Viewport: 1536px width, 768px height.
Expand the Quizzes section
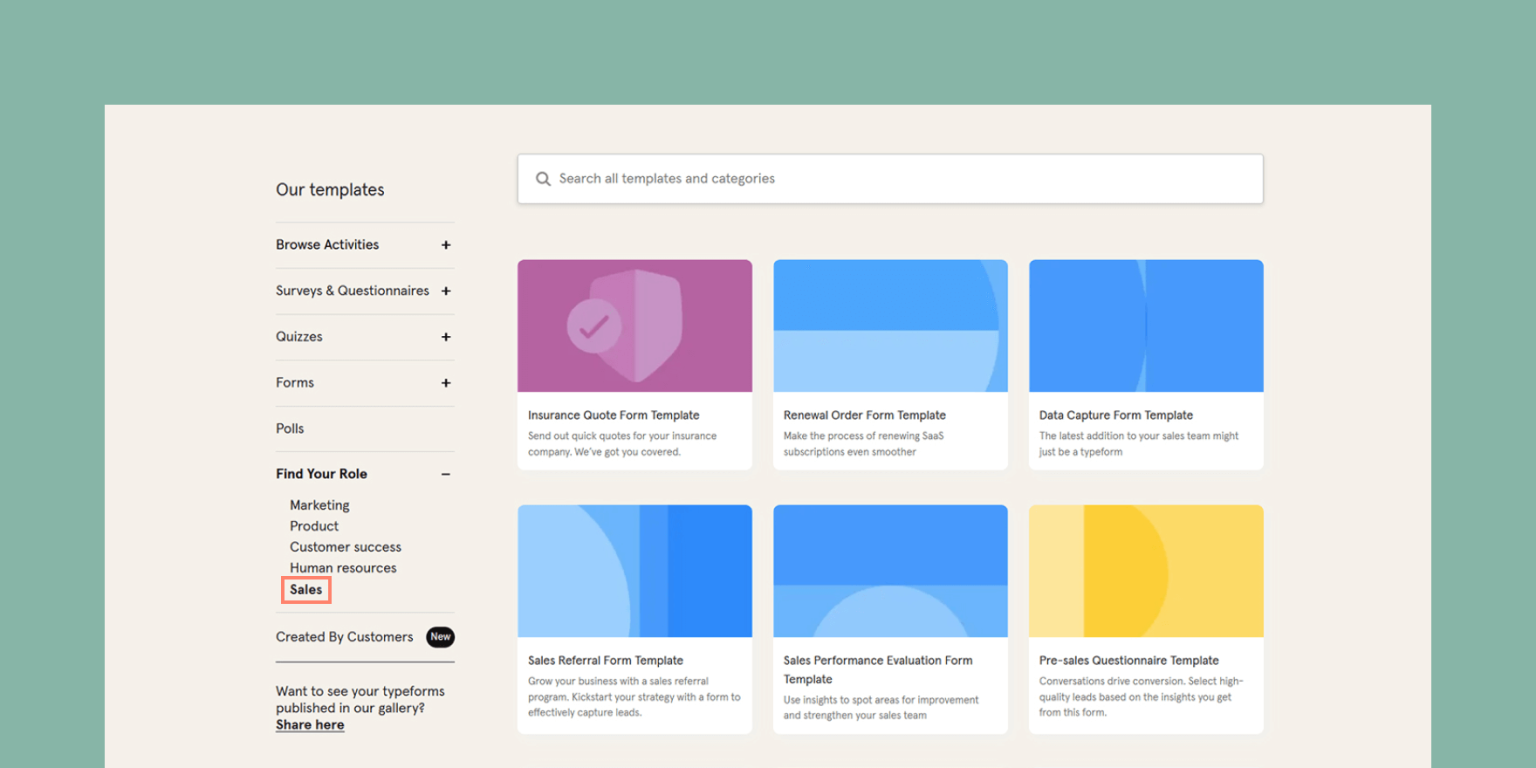click(x=446, y=337)
